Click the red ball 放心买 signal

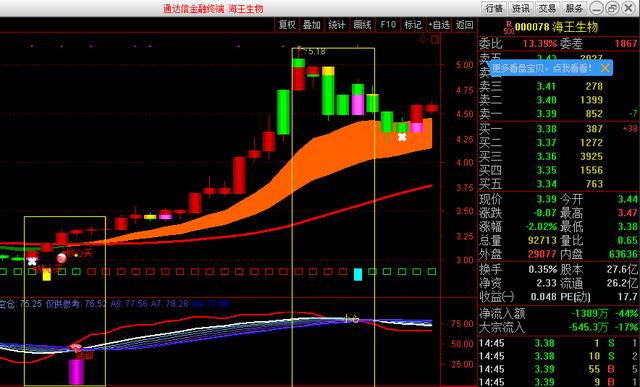tap(61, 258)
